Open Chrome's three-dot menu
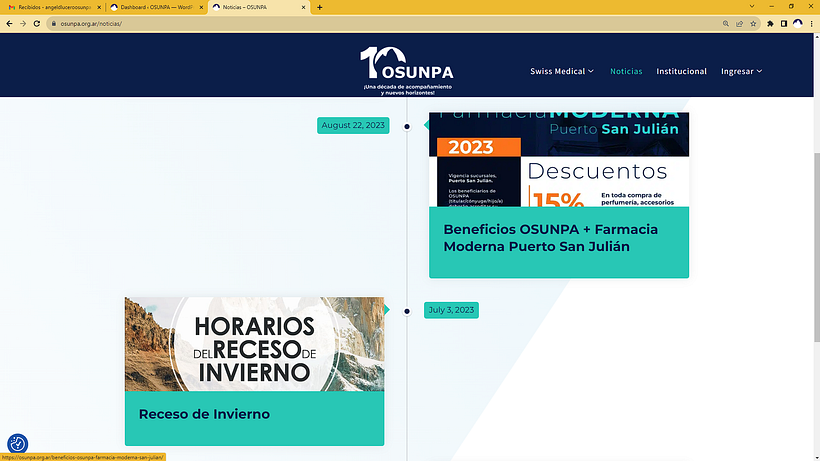Screen dimensions: 820x461 tap(812, 24)
